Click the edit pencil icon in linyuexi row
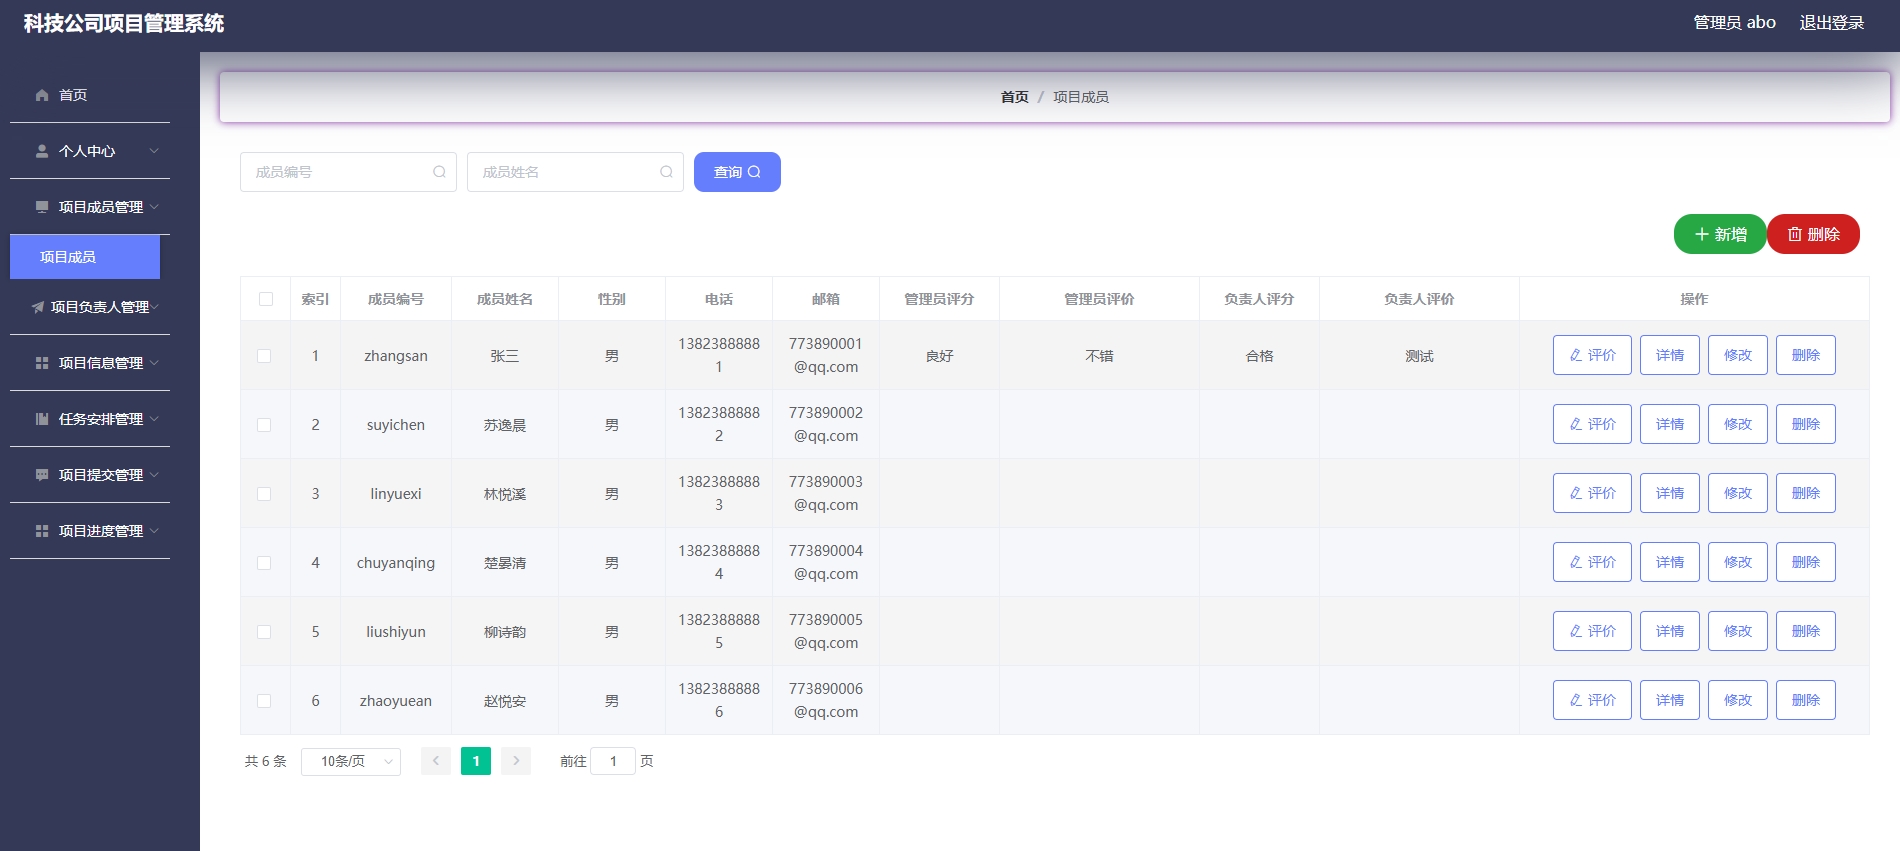This screenshot has width=1900, height=851. tap(1576, 493)
